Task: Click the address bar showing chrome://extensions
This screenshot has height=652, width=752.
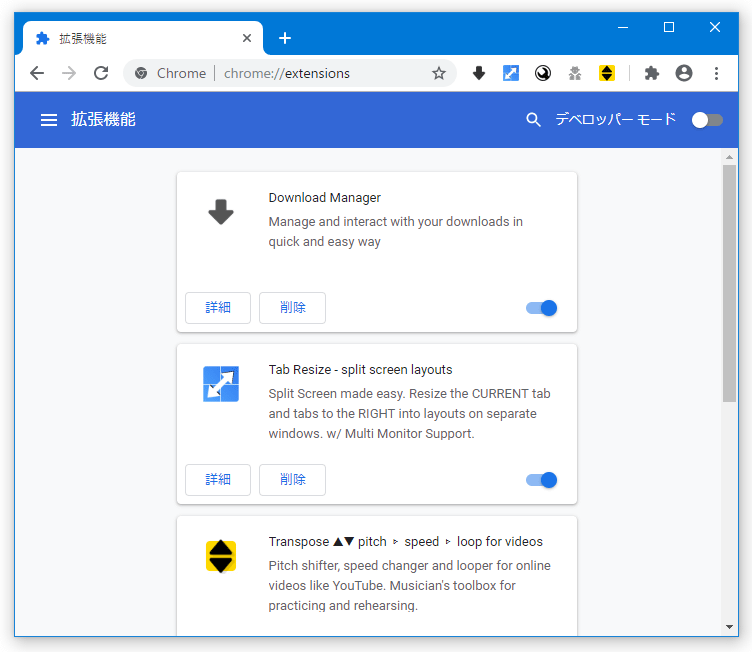Action: click(288, 73)
